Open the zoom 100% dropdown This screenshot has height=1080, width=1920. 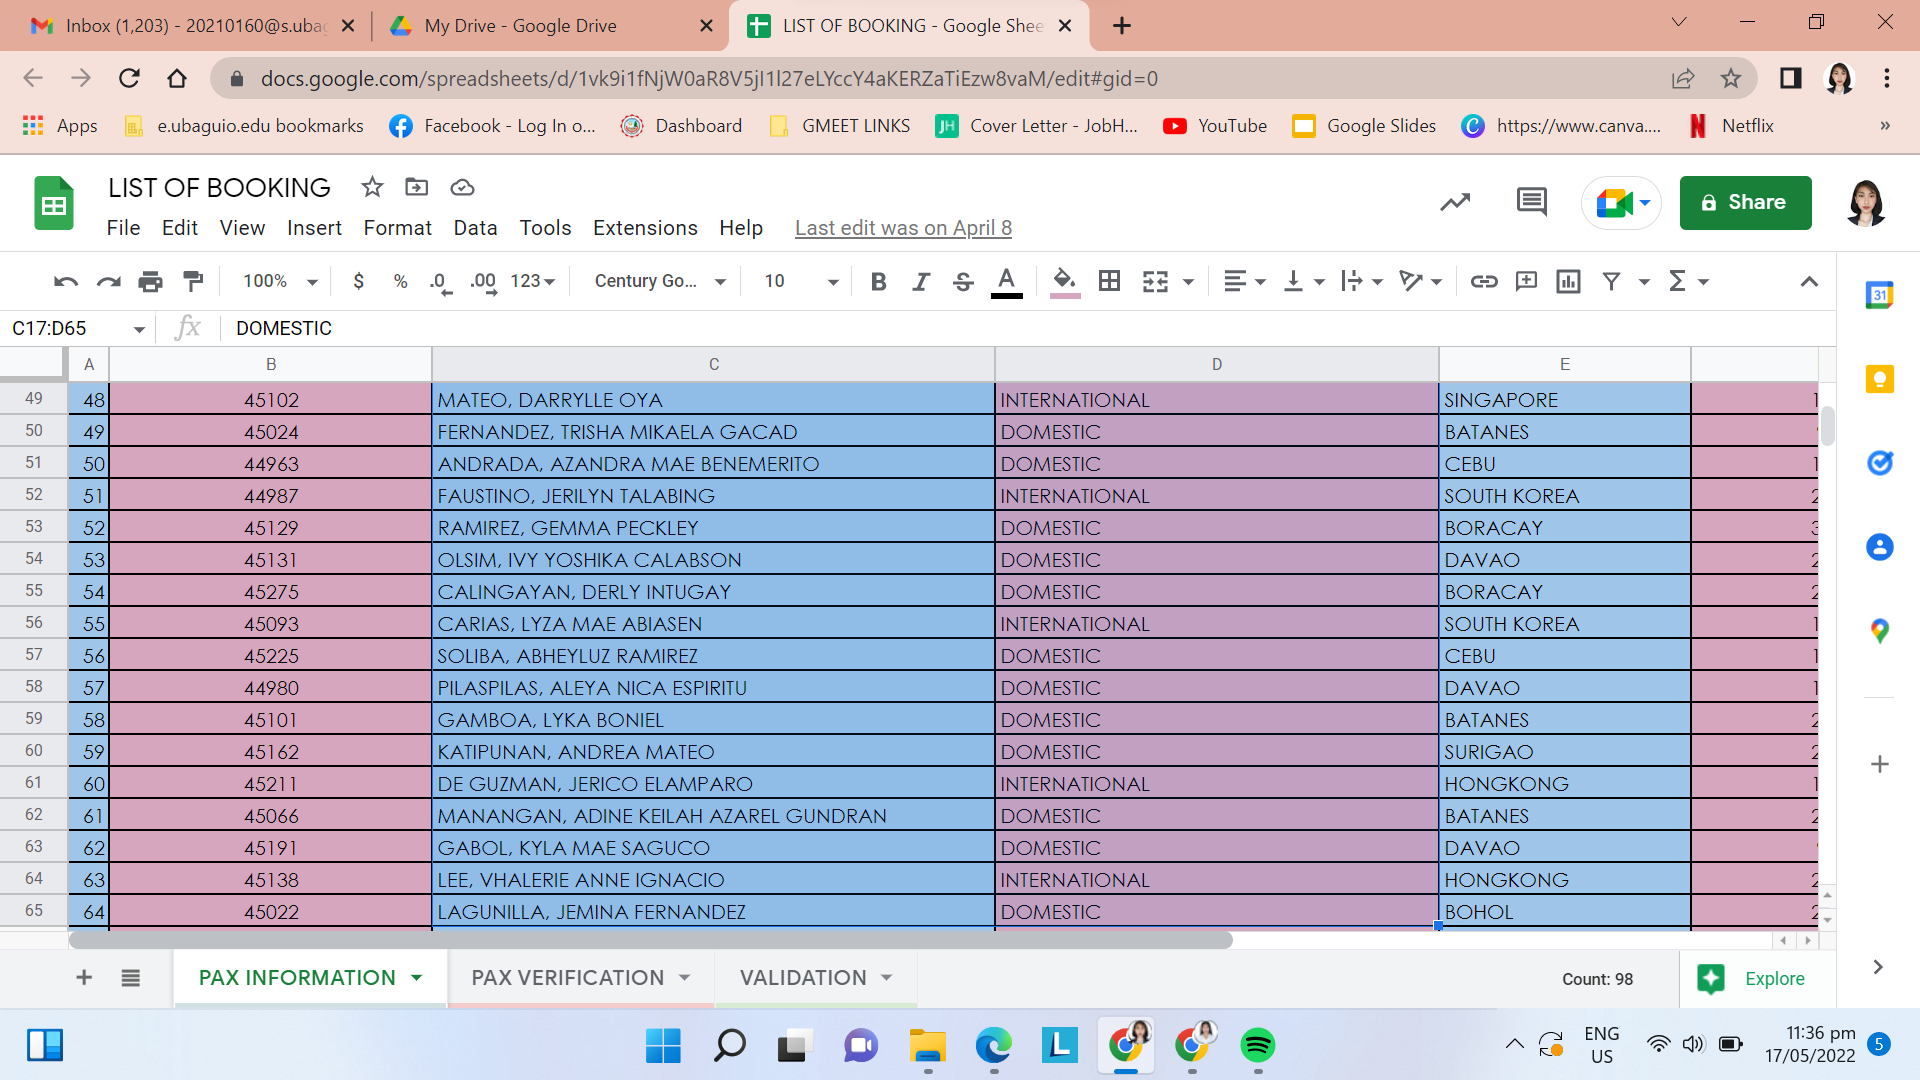(280, 281)
